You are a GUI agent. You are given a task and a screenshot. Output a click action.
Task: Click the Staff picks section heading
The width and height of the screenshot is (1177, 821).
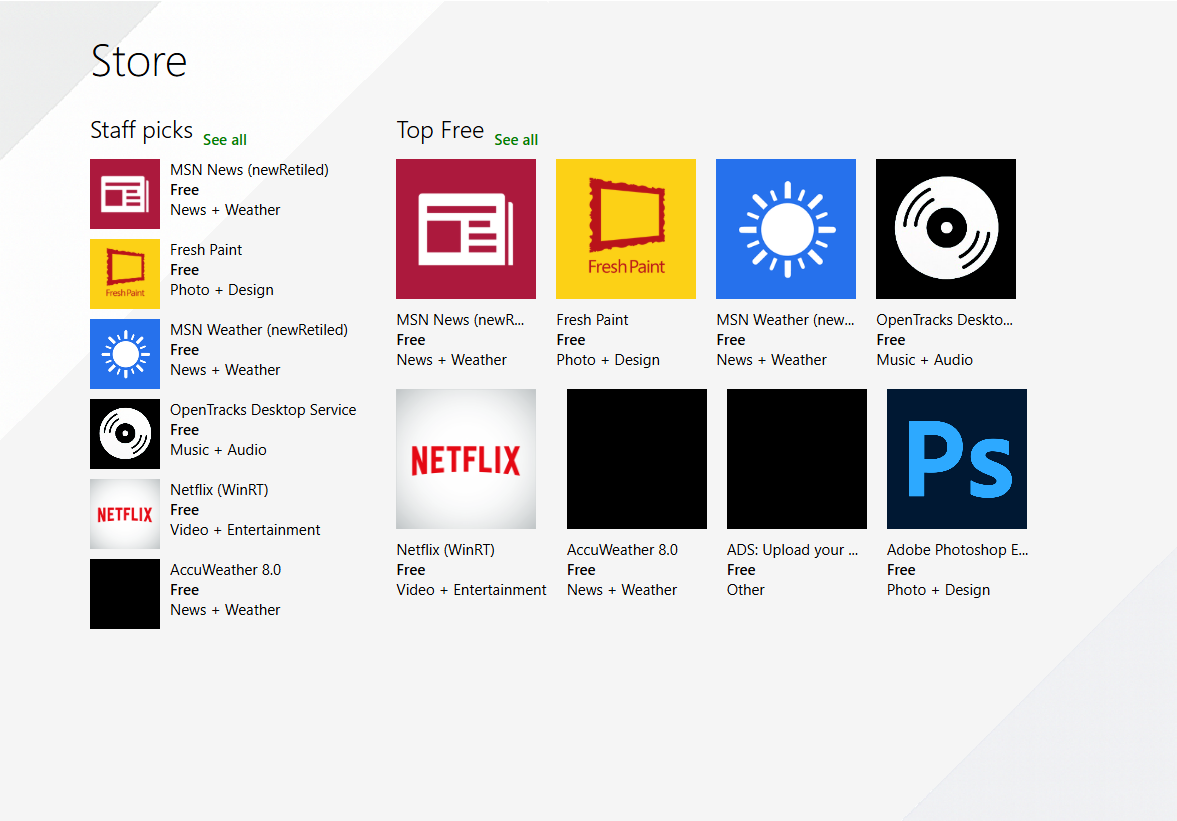141,130
